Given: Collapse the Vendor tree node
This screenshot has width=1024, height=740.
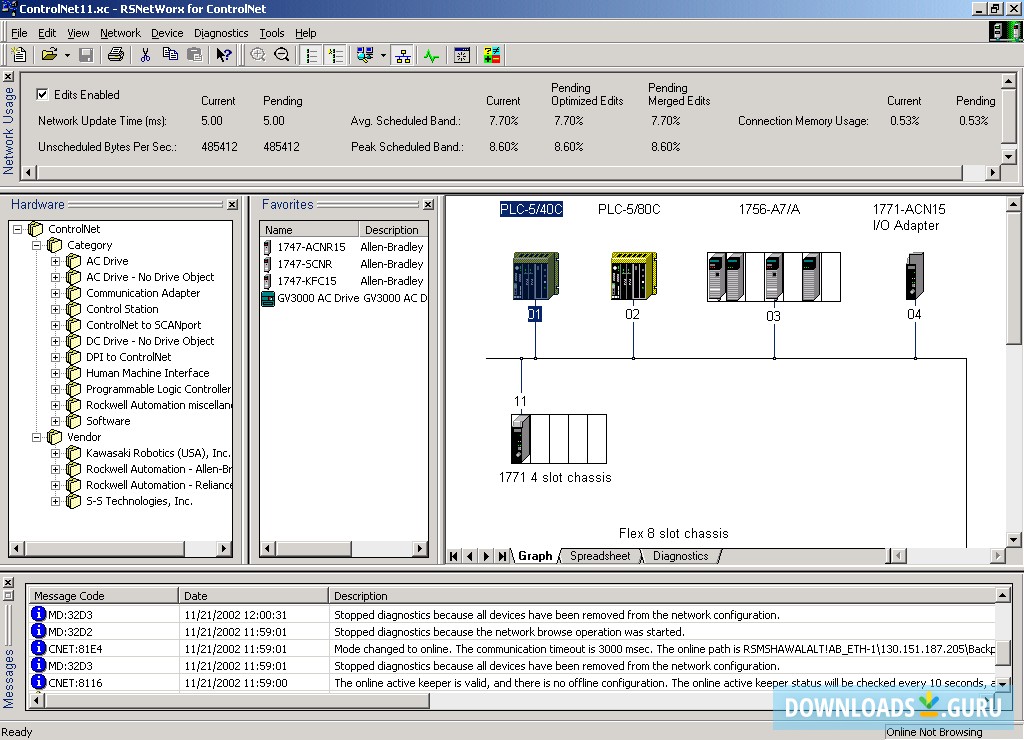Looking at the screenshot, I should tap(37, 437).
